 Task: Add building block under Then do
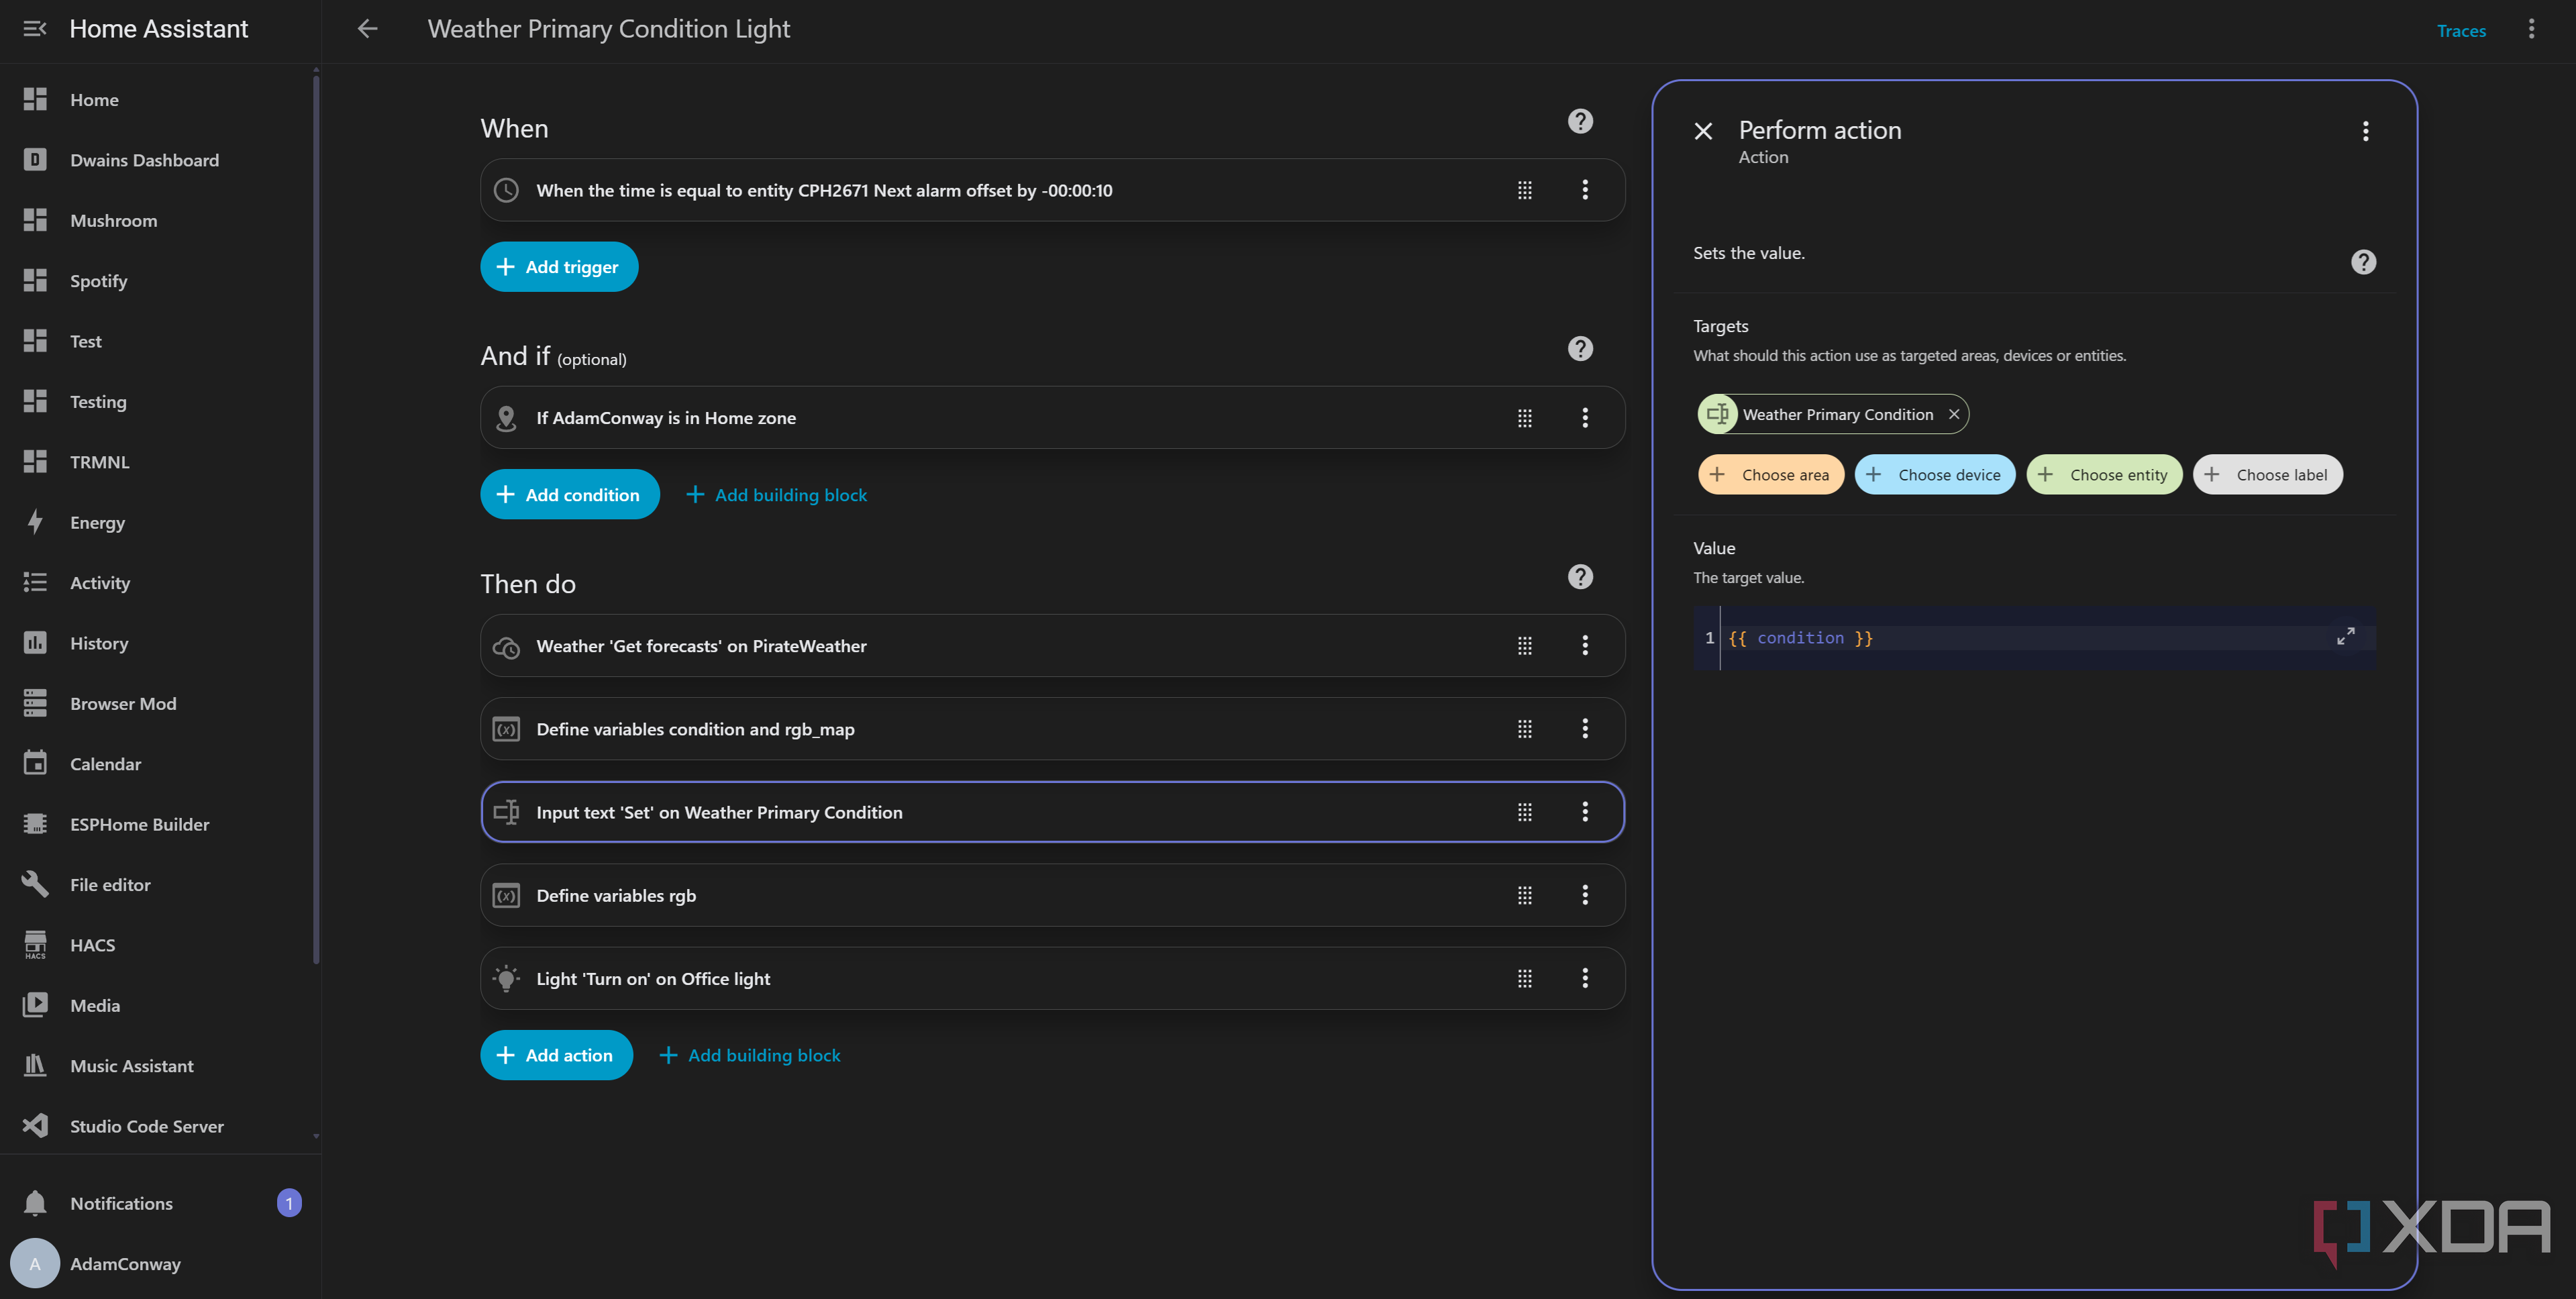pyautogui.click(x=750, y=1056)
